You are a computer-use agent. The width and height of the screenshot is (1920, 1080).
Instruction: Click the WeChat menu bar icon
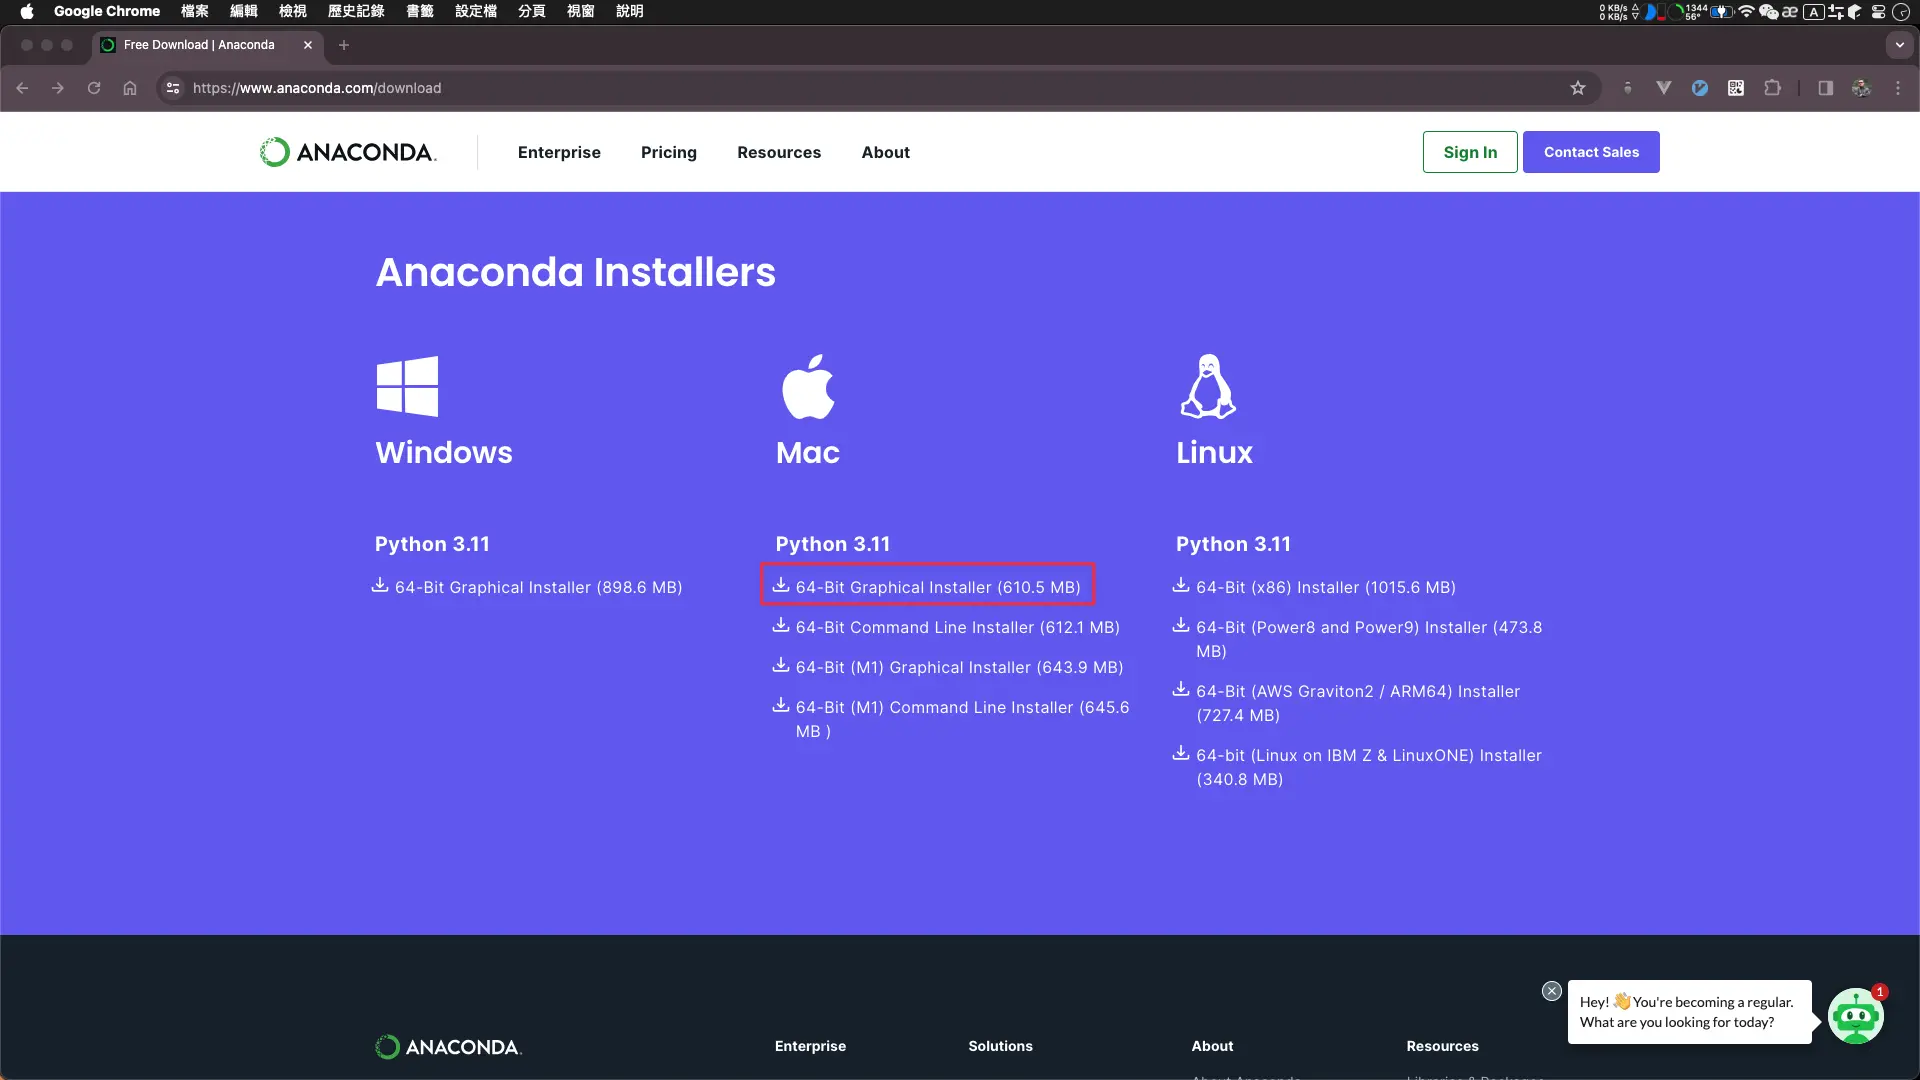[1768, 11]
